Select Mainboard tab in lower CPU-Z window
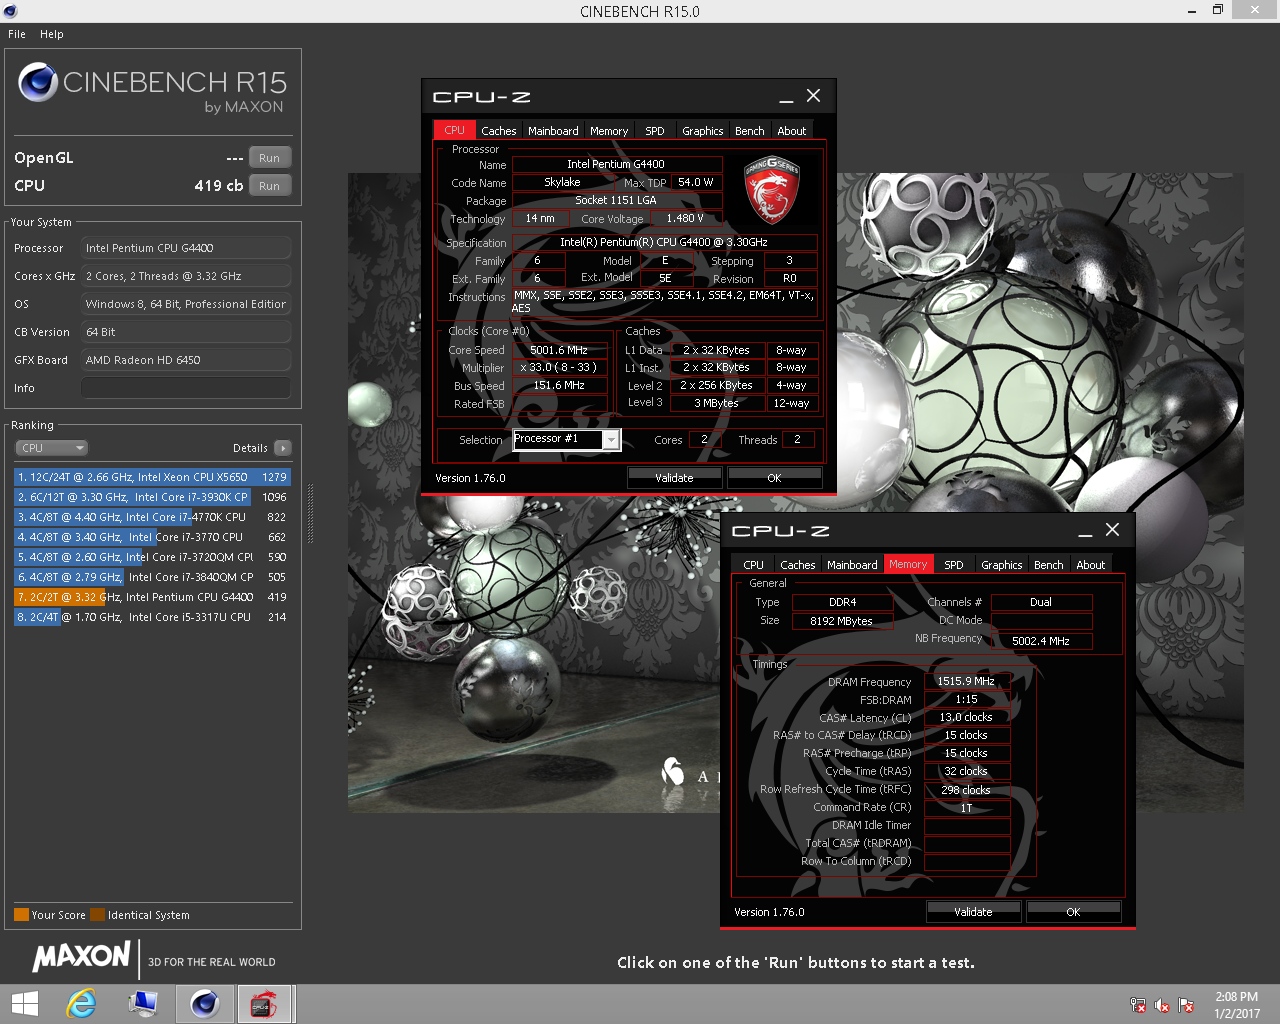Image resolution: width=1280 pixels, height=1024 pixels. pos(852,565)
